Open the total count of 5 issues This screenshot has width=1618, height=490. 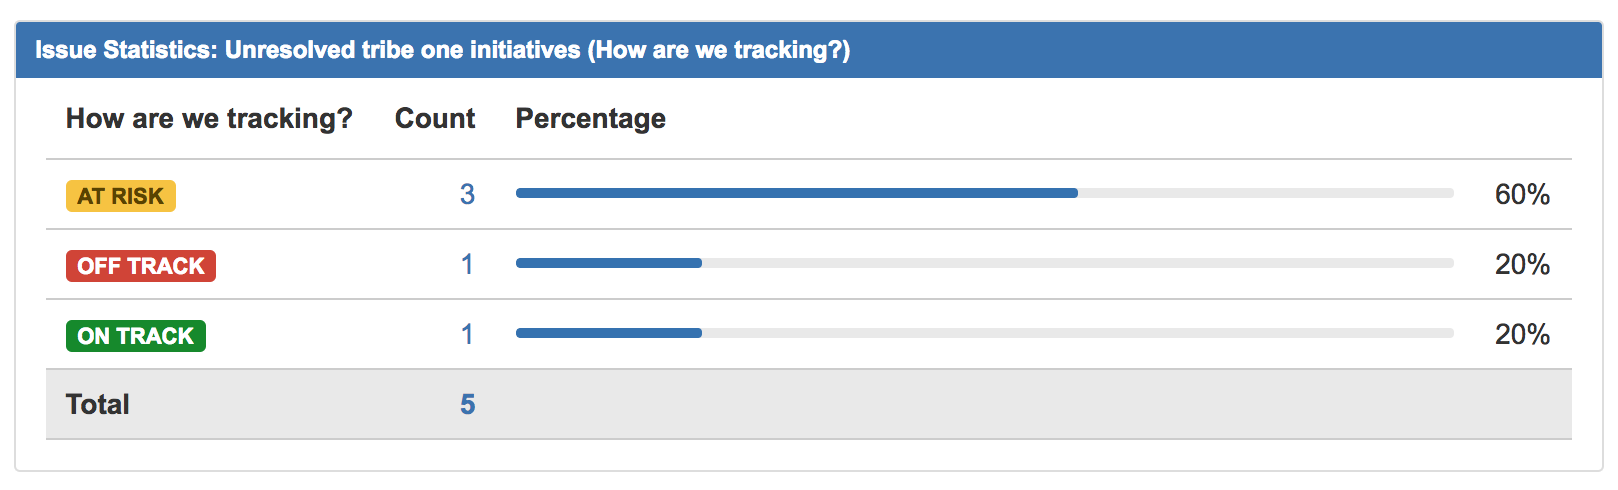point(467,404)
